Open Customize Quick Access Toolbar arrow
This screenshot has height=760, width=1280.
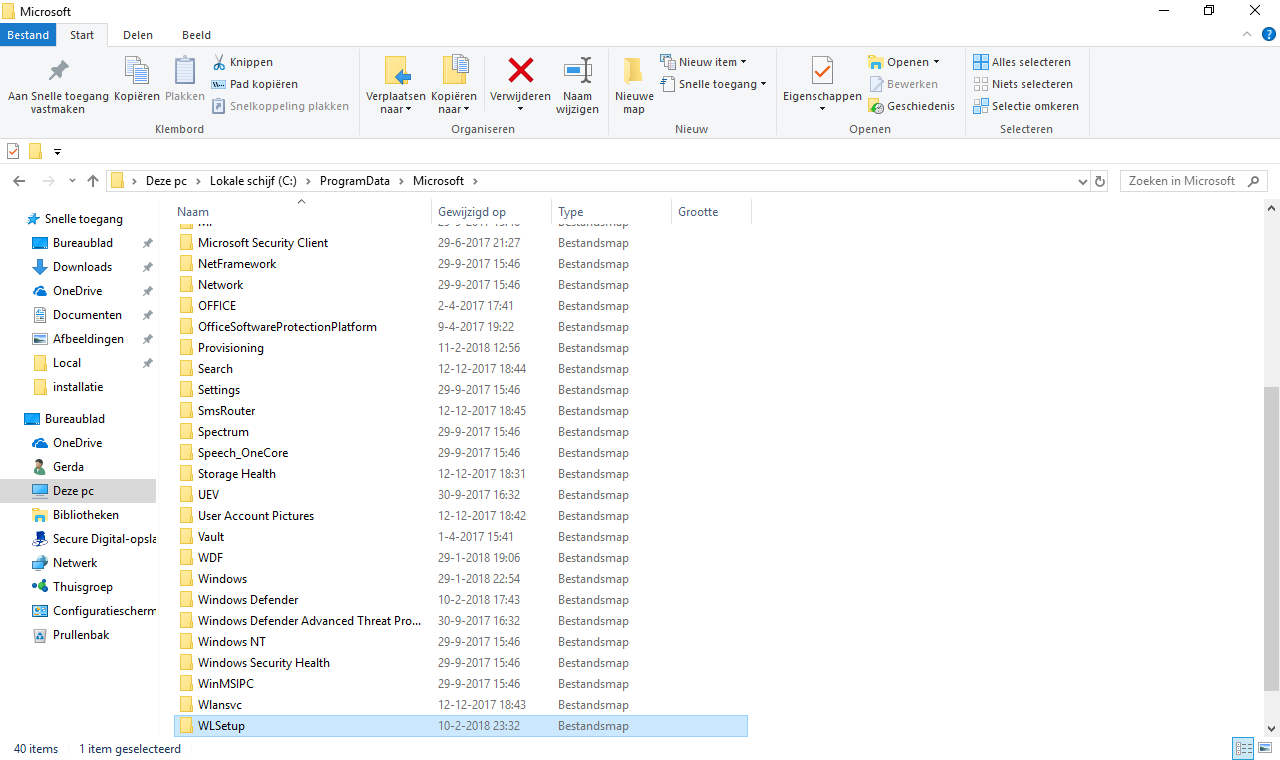pos(57,152)
